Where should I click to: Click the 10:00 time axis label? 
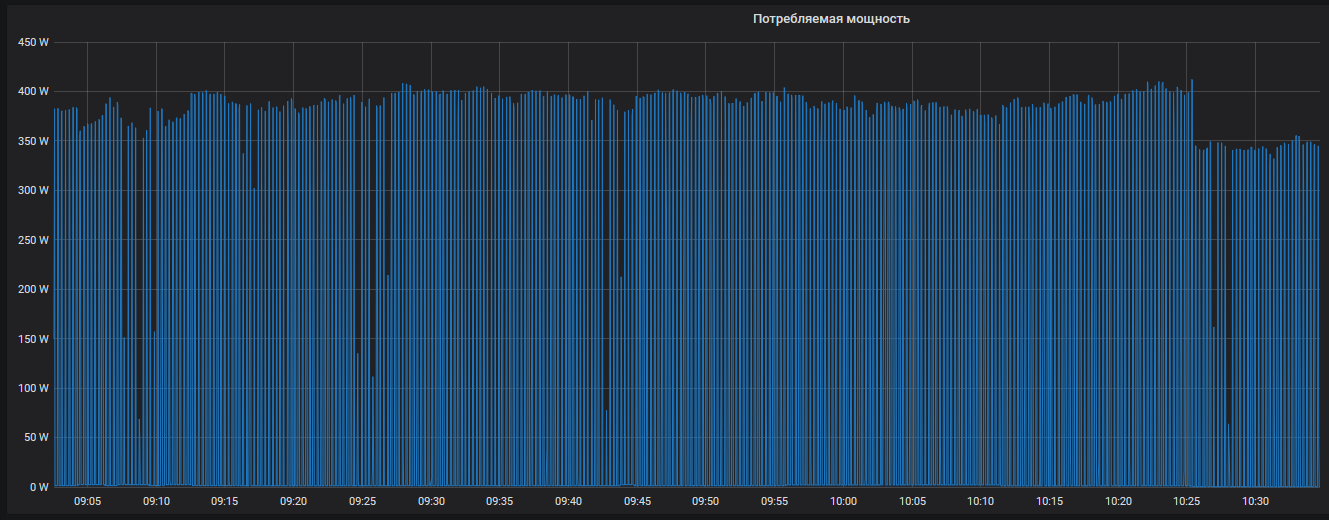pos(843,501)
